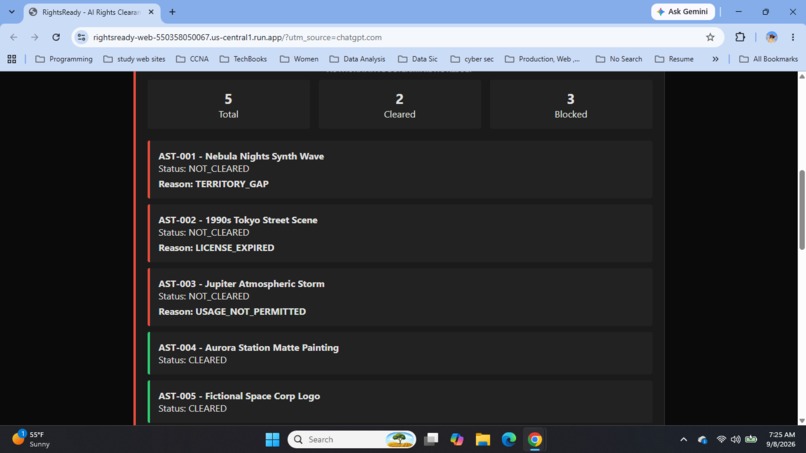Screen dimensions: 806x453
Task: Open the Women bookmark folder
Action: (299, 59)
